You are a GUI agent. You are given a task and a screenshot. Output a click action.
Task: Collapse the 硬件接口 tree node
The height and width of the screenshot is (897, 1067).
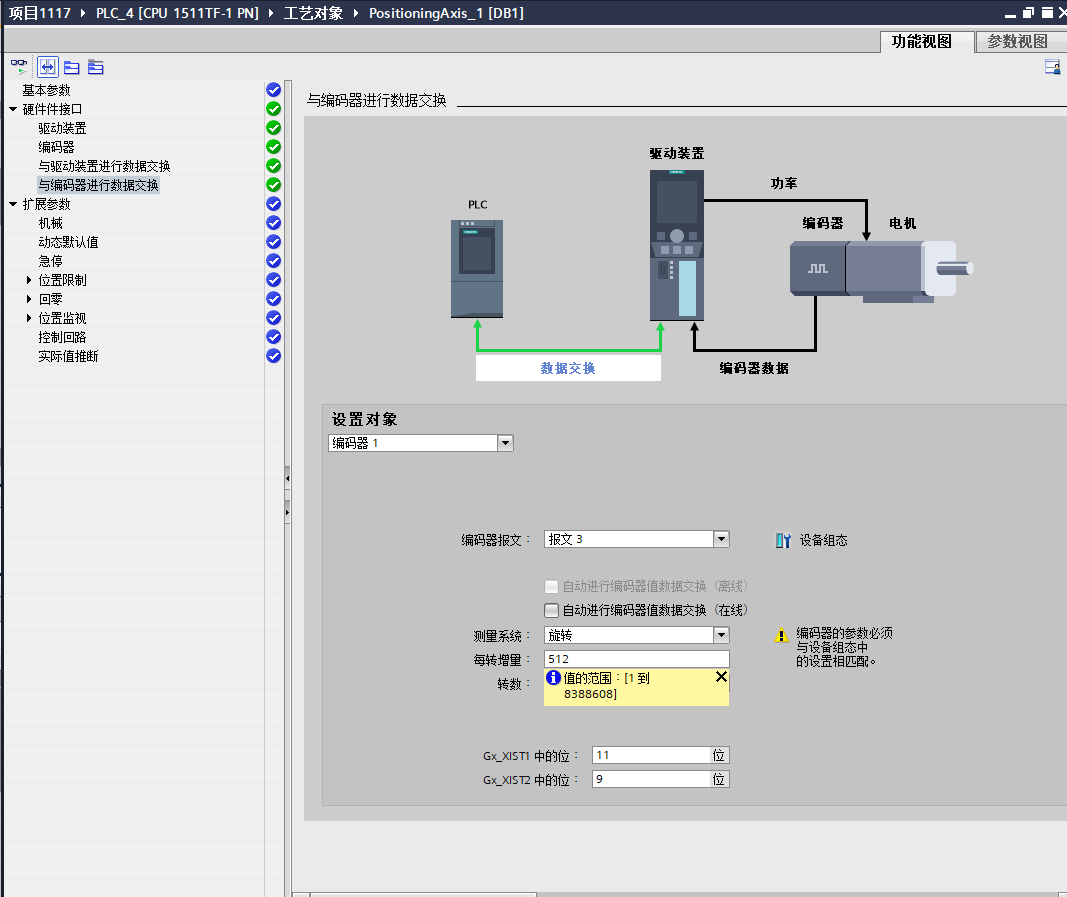tap(13, 109)
